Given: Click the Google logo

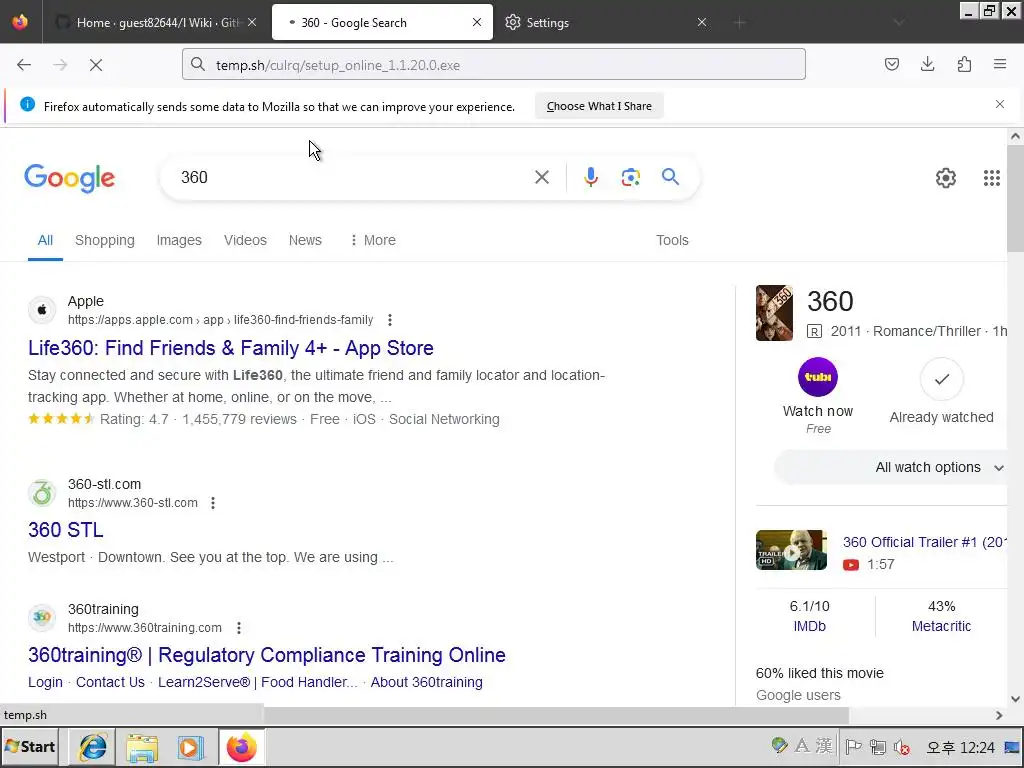Looking at the screenshot, I should pos(70,178).
